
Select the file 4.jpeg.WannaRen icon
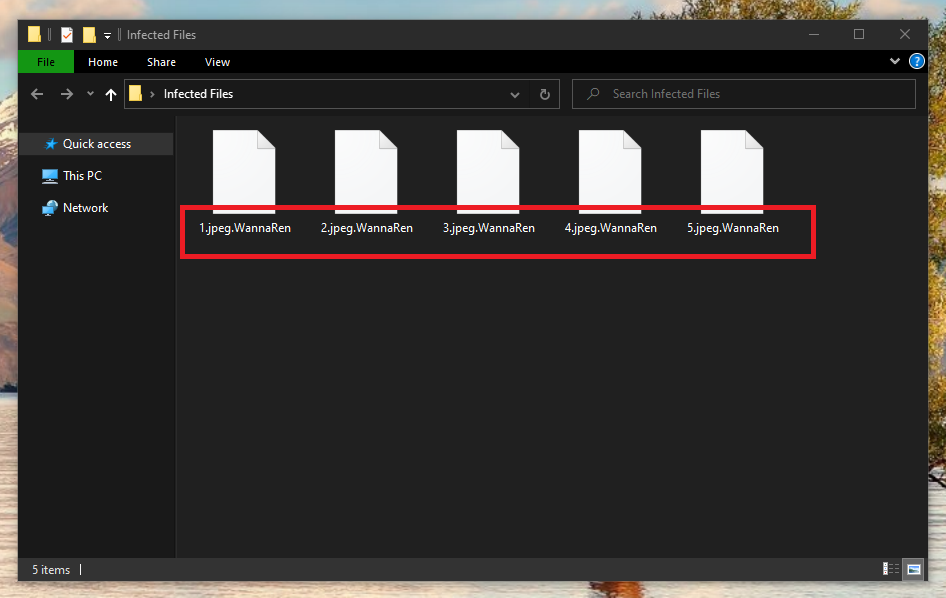[609, 171]
